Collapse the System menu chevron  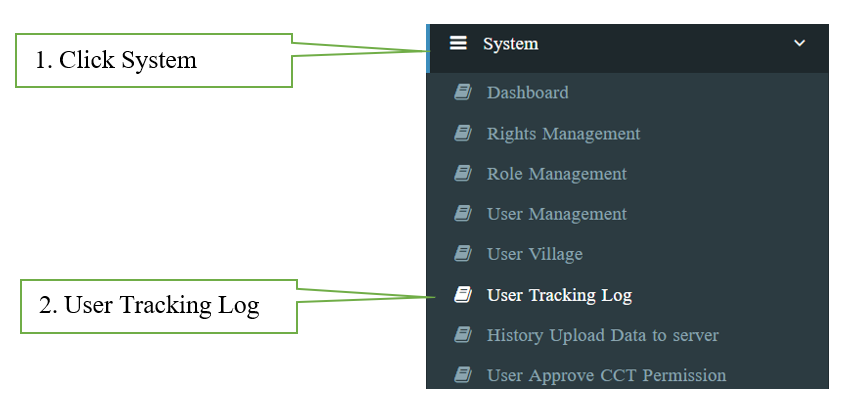[798, 44]
